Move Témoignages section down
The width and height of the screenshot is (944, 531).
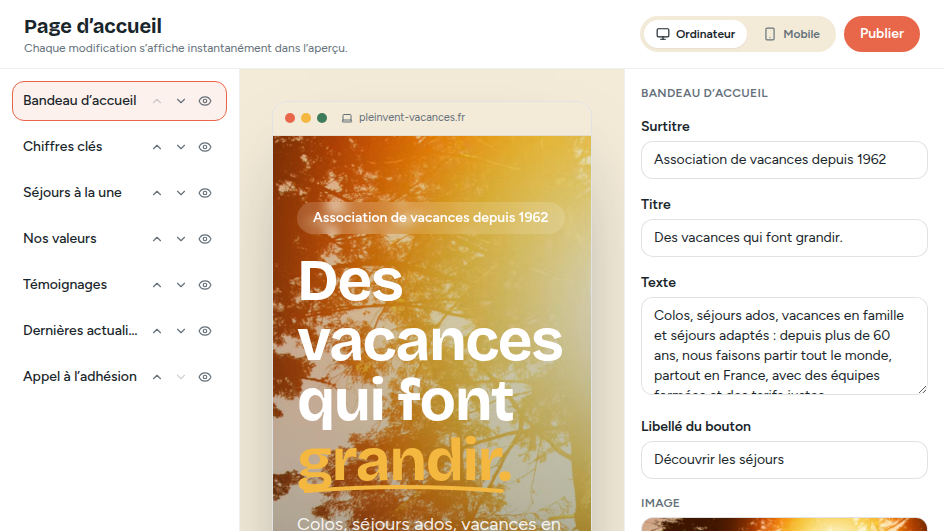pos(181,285)
